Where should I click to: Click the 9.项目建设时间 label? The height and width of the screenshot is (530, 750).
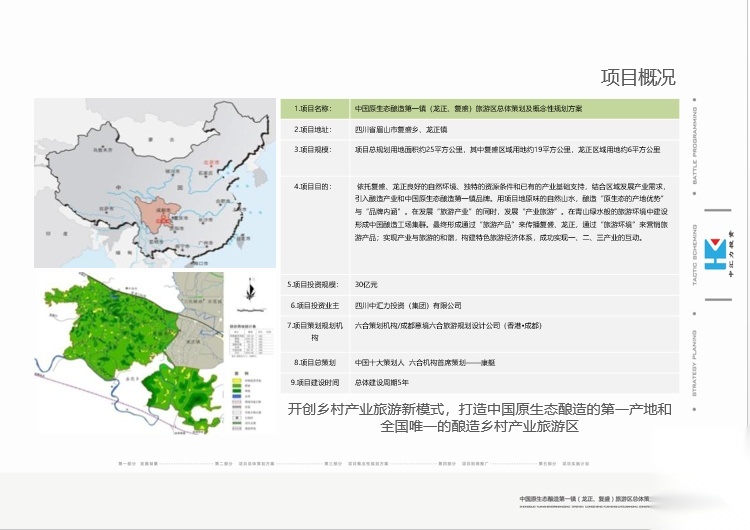[315, 382]
